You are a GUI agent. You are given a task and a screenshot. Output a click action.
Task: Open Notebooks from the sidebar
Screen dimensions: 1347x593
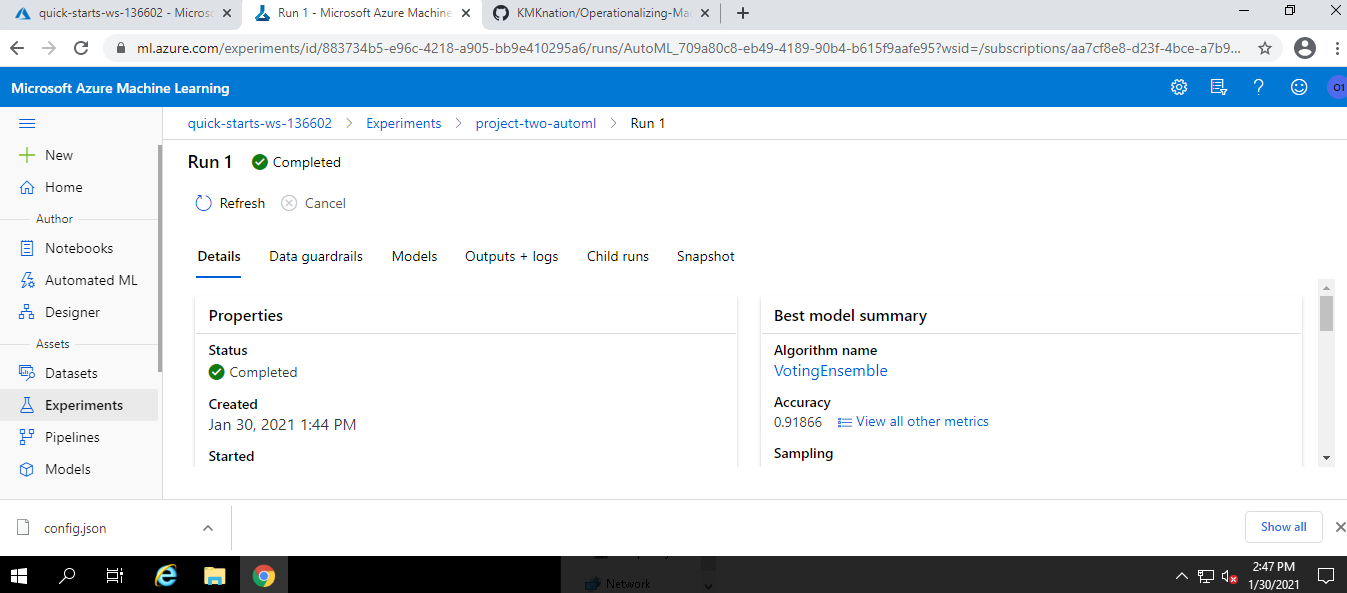click(x=79, y=248)
